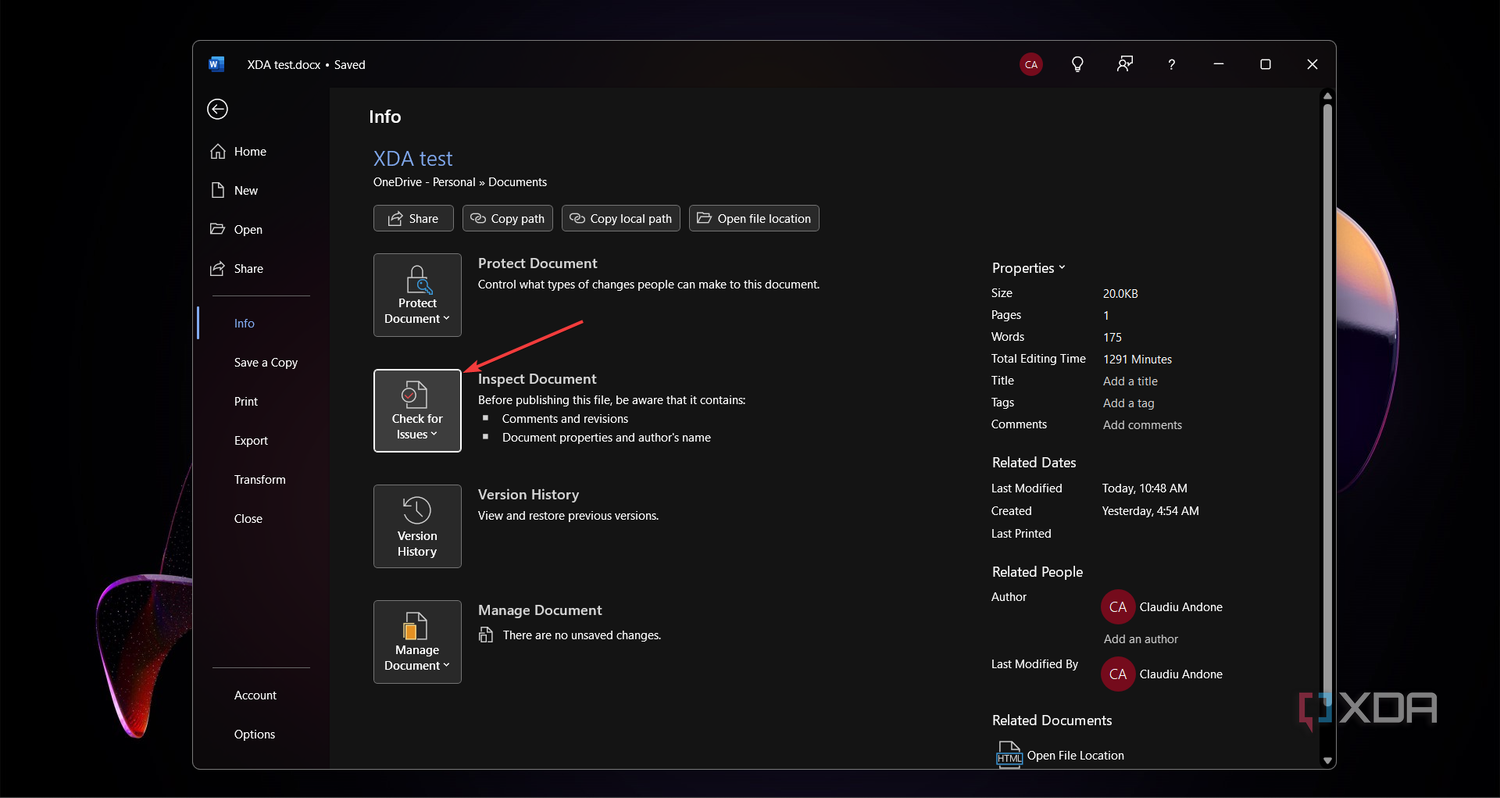Click the Add comments field
The height and width of the screenshot is (798, 1500).
[x=1142, y=425]
